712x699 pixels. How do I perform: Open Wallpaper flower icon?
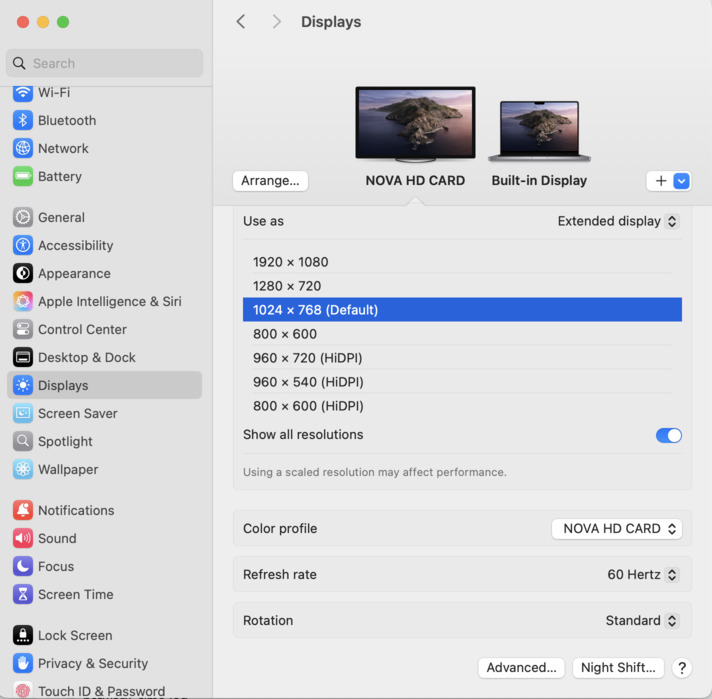pos(23,469)
